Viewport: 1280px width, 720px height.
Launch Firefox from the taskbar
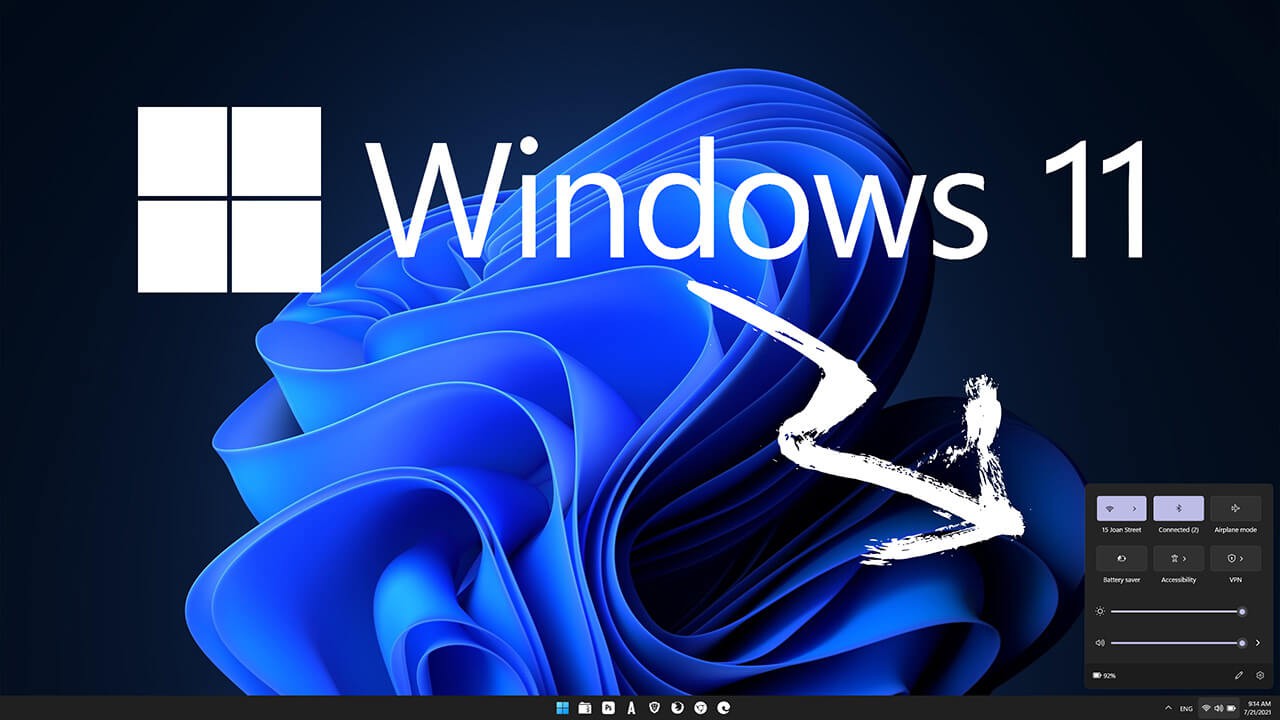click(678, 708)
